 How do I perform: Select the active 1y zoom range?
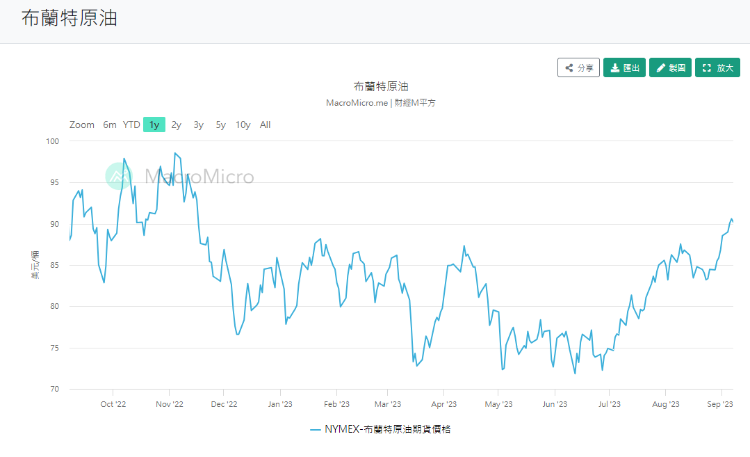154,125
